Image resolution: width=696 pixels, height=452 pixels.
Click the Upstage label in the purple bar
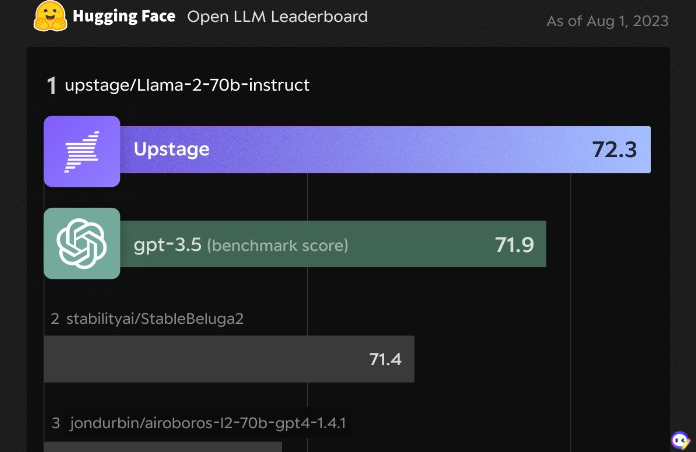click(172, 149)
